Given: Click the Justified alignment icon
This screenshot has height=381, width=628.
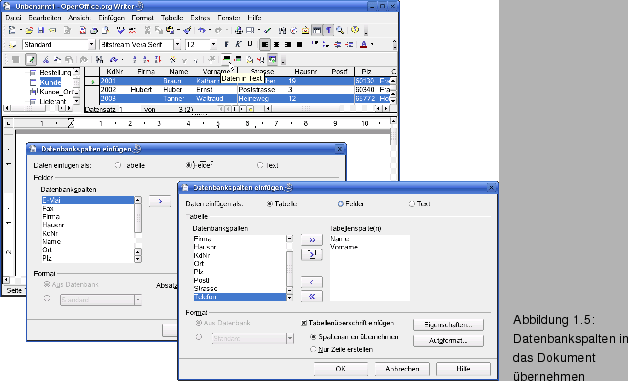Looking at the screenshot, I should 299,44.
